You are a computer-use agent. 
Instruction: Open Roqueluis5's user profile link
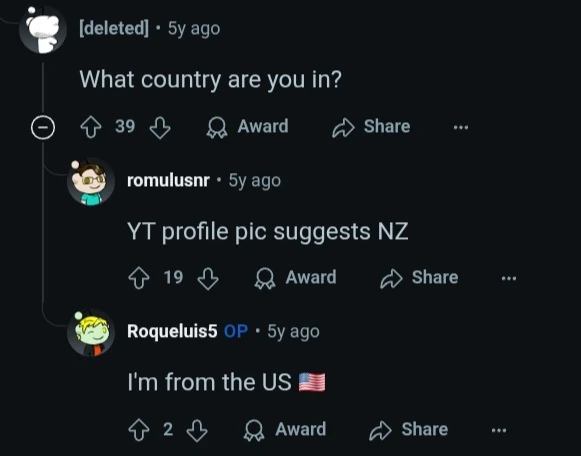point(172,331)
